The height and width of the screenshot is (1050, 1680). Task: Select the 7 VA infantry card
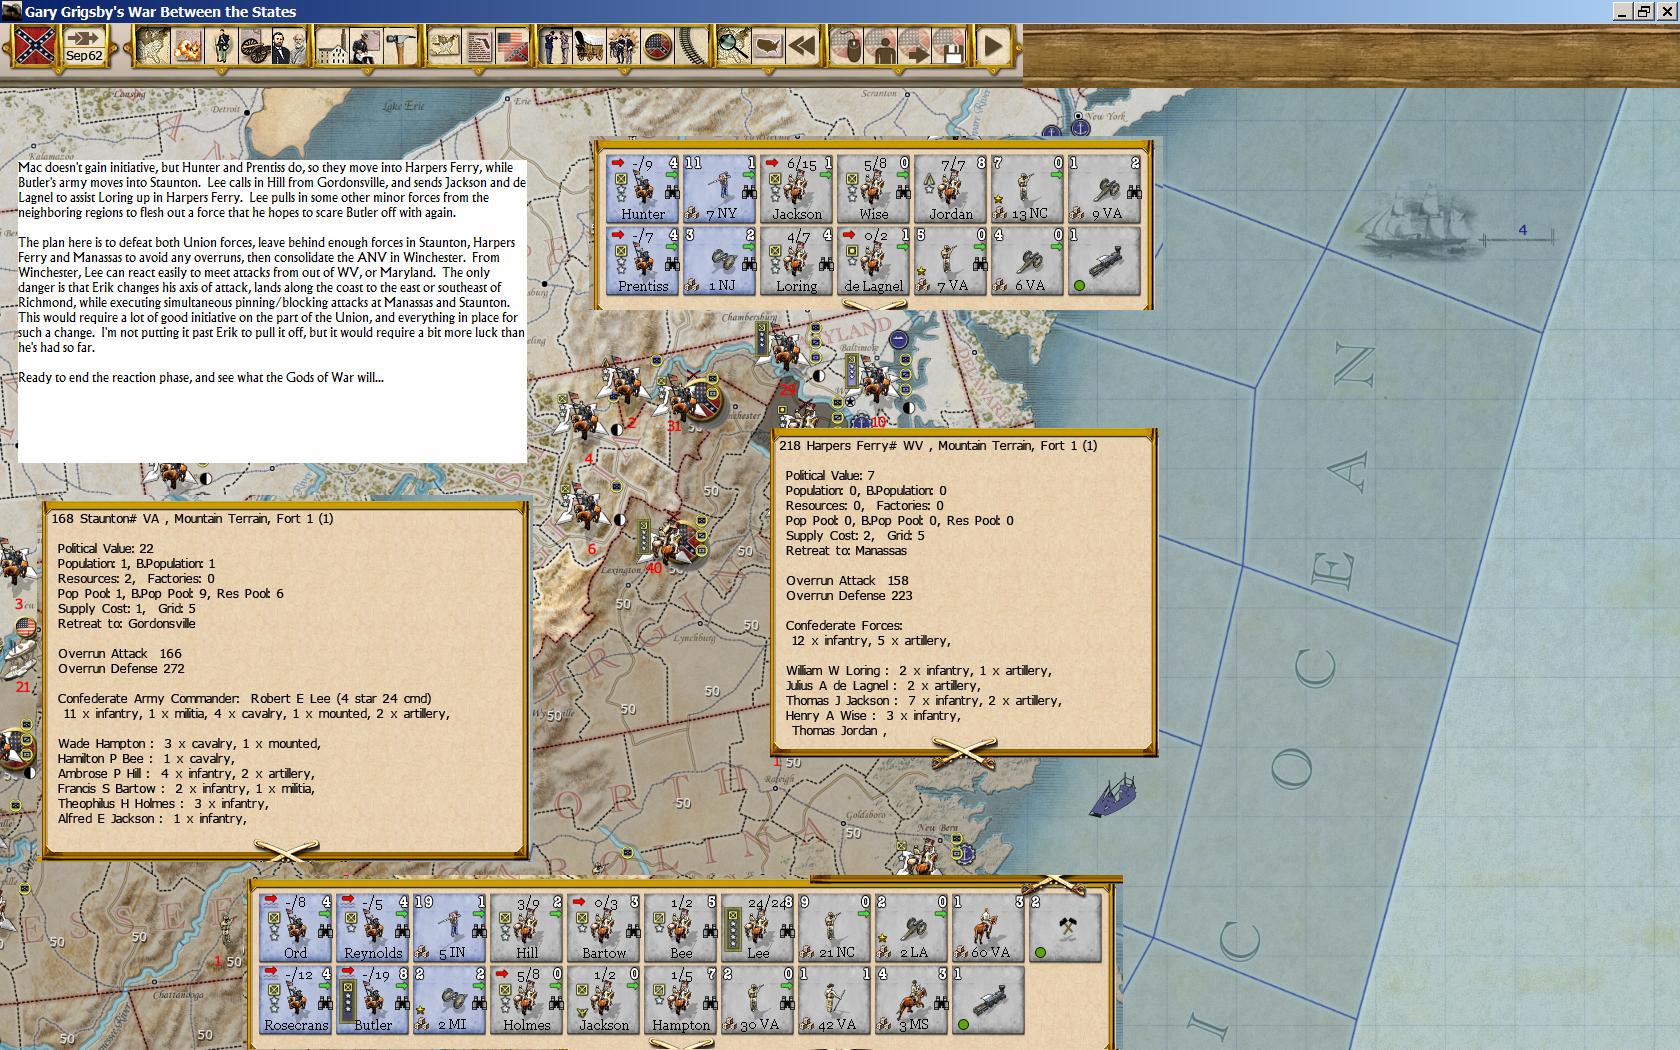click(951, 261)
